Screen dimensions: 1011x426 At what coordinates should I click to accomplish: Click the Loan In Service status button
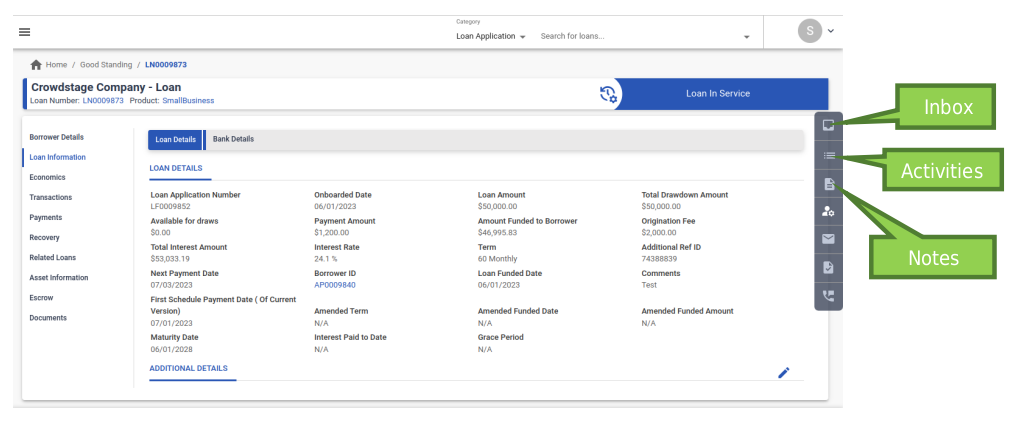718,94
